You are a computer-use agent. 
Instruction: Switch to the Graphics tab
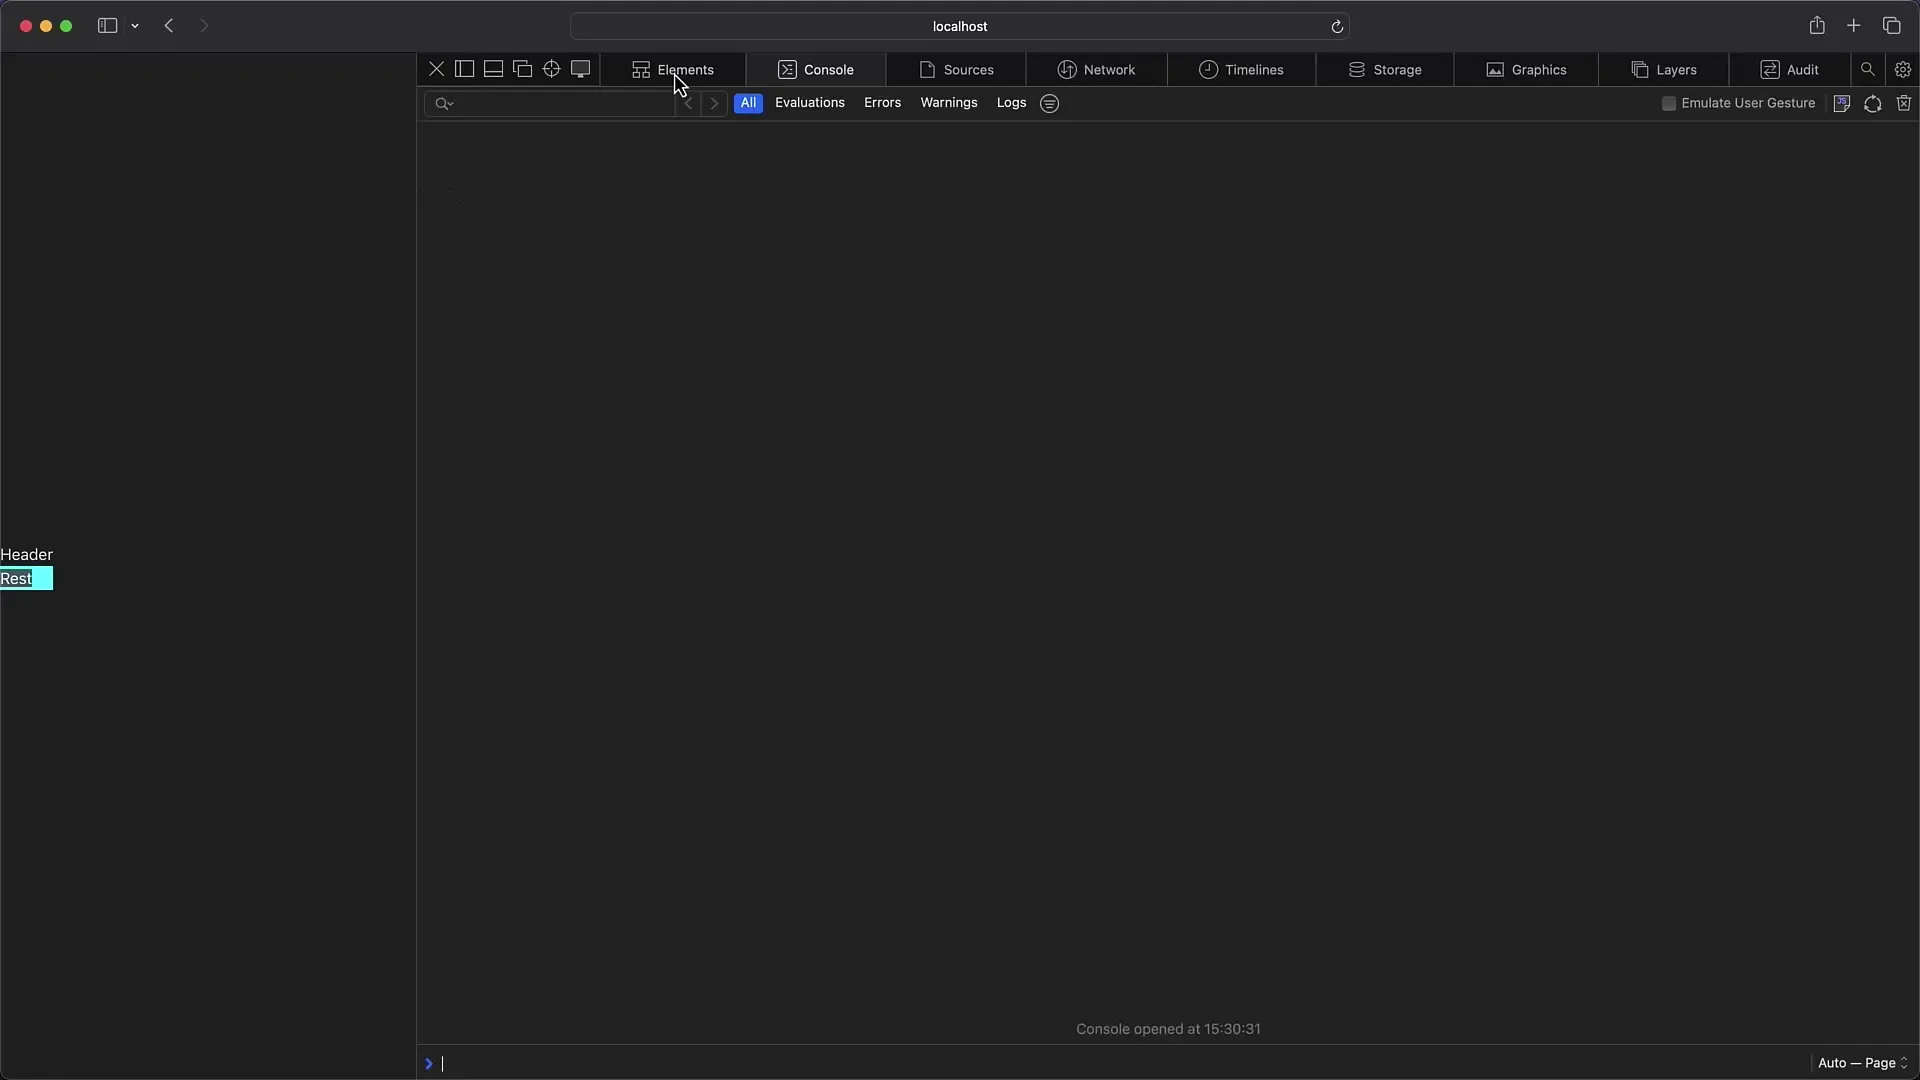click(x=1526, y=70)
